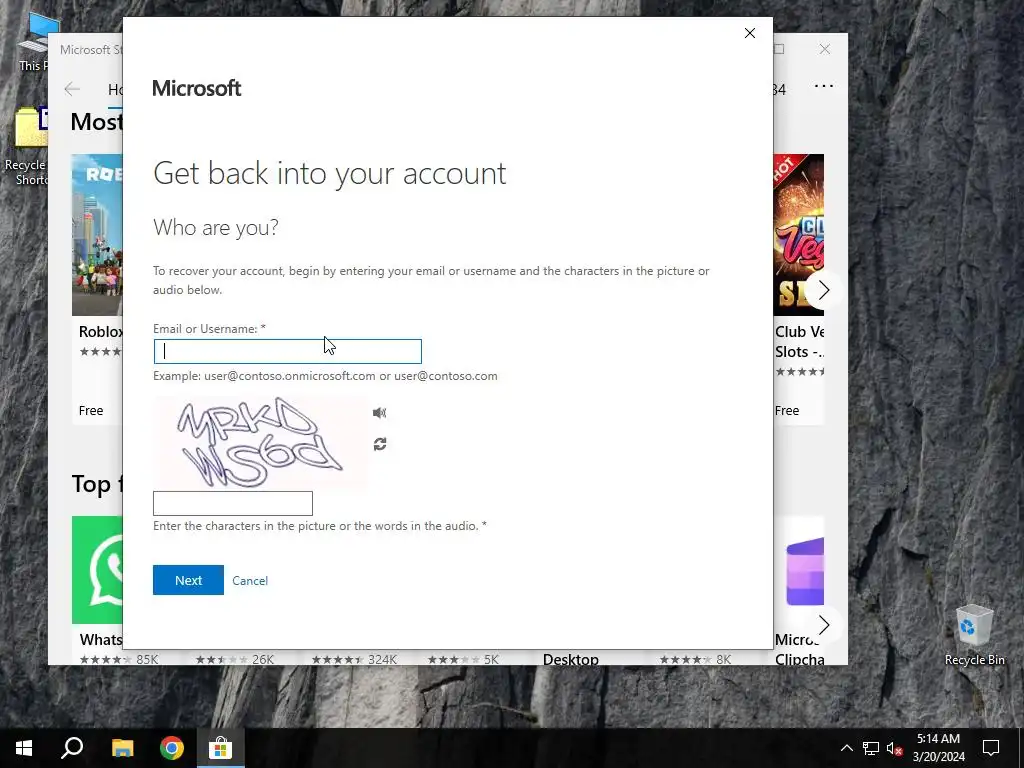This screenshot has height=768, width=1024.
Task: Go back in Microsoft Store window
Action: tap(72, 89)
